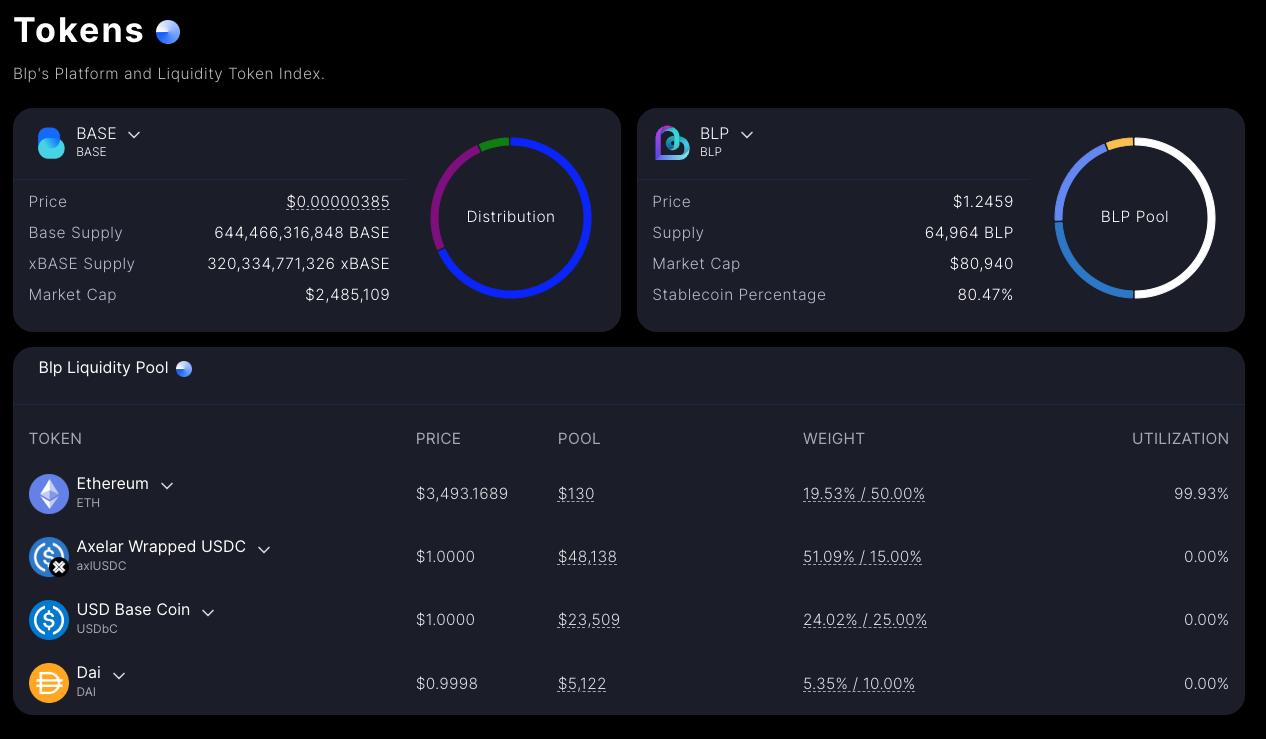Viewport: 1266px width, 739px height.
Task: Click the Axelar Wrapped USDC token name
Action: click(161, 547)
